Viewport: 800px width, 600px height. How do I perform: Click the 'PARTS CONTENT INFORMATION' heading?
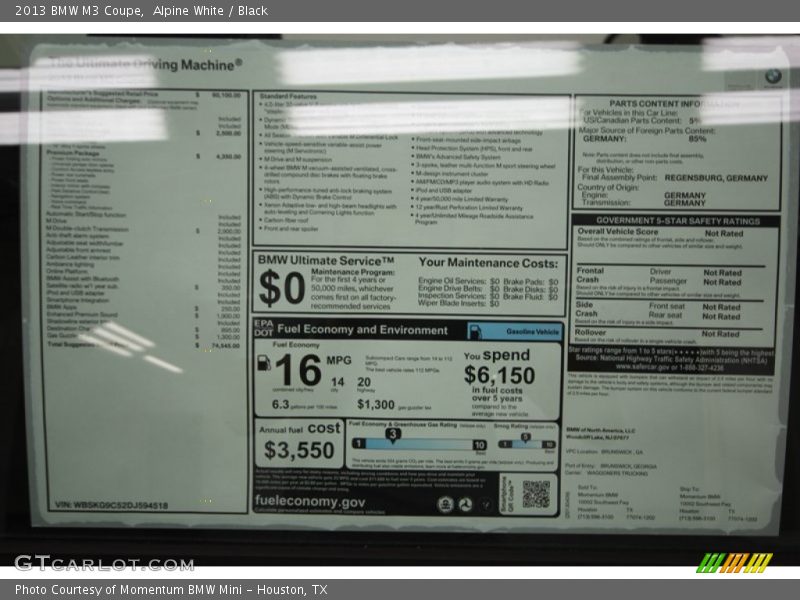[x=673, y=104]
